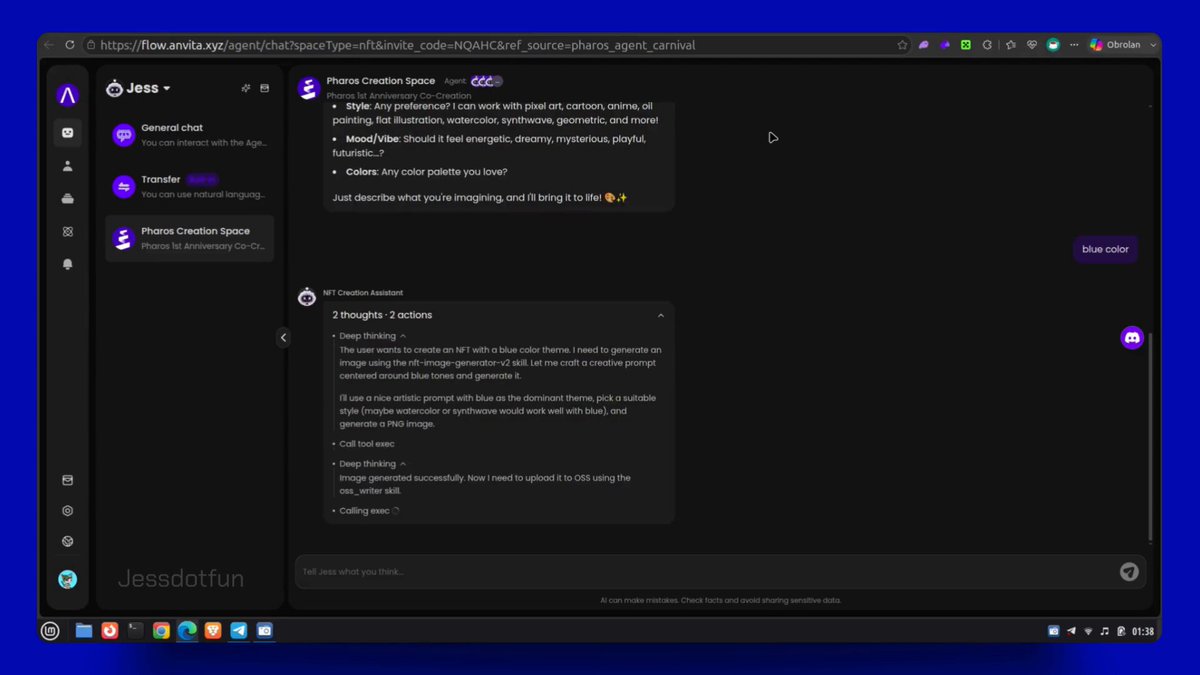Bookmark this page with the address bar star
The height and width of the screenshot is (675, 1200).
(903, 45)
